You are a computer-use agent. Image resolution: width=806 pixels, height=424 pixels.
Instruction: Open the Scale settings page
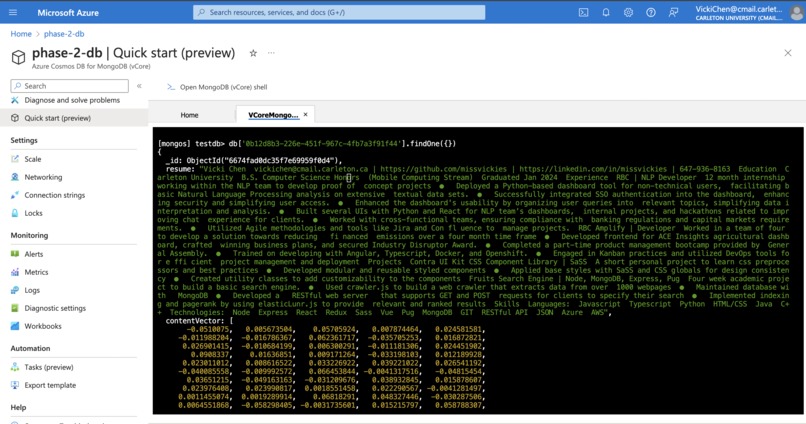pos(33,159)
